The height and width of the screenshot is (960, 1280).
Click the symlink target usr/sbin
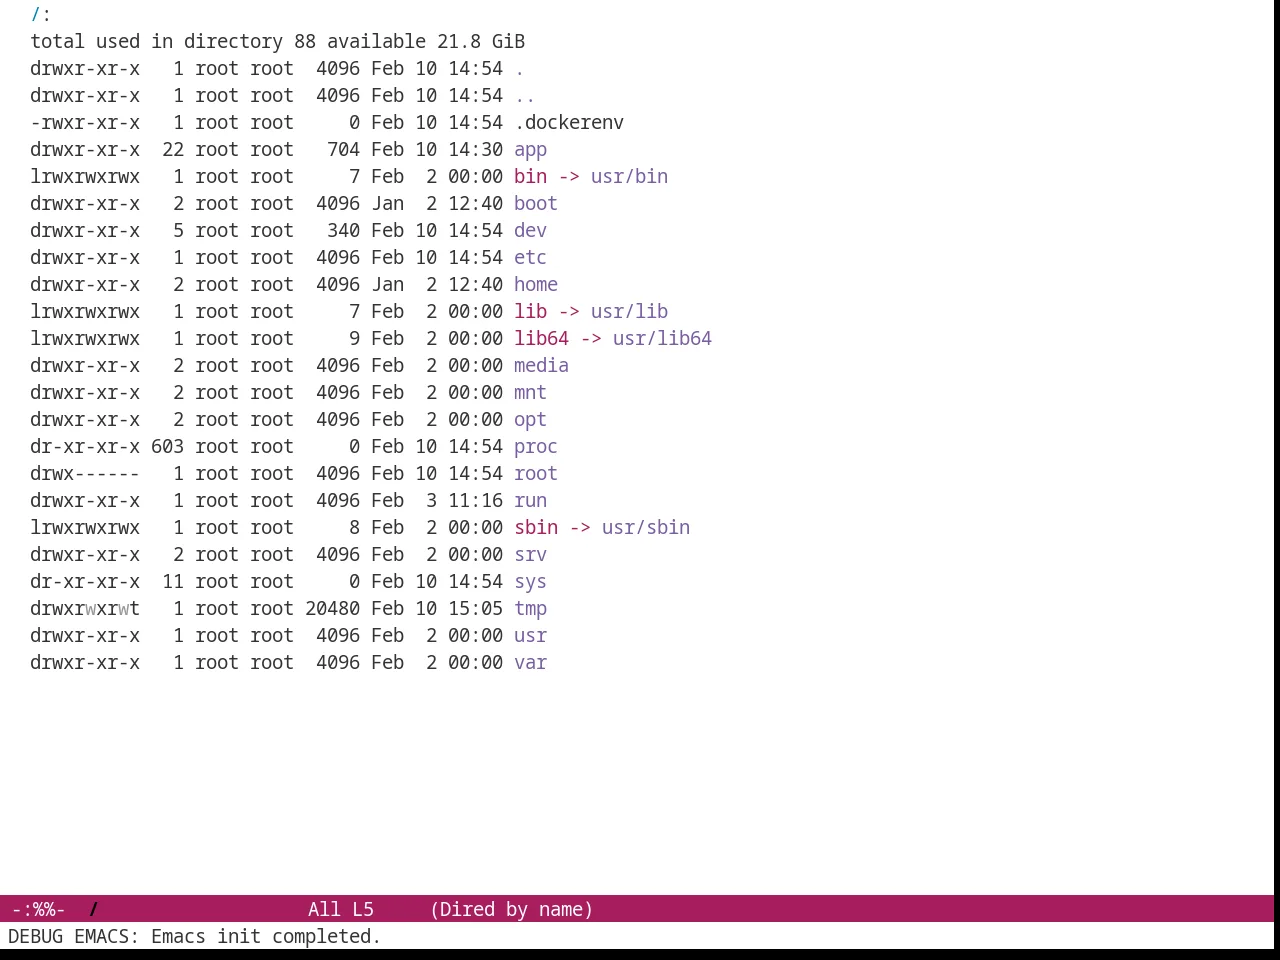tap(646, 527)
